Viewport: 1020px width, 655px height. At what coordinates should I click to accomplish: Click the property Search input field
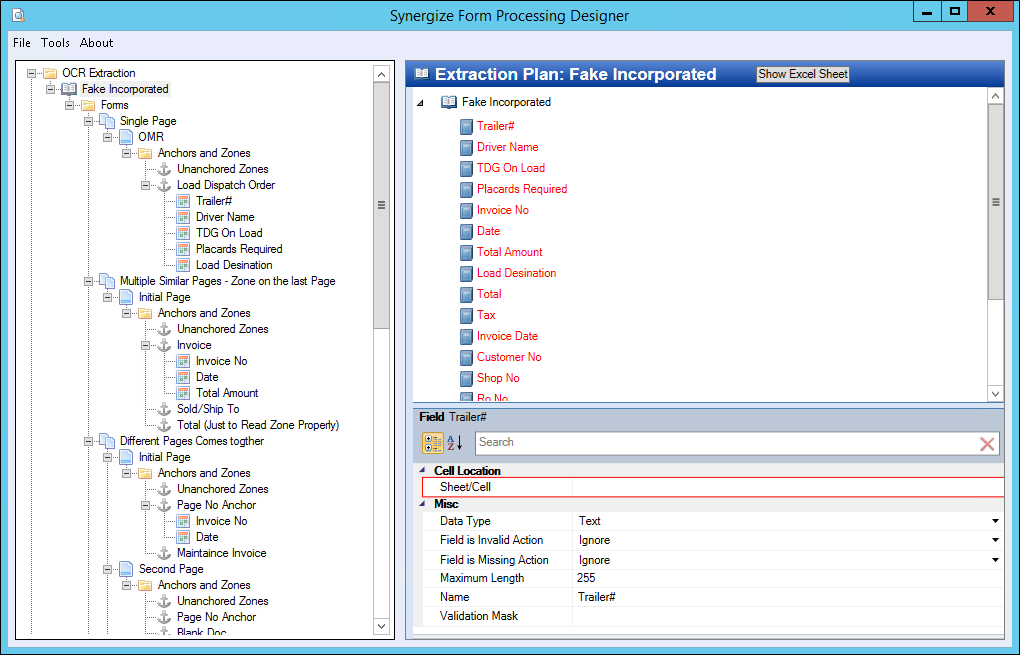click(720, 443)
